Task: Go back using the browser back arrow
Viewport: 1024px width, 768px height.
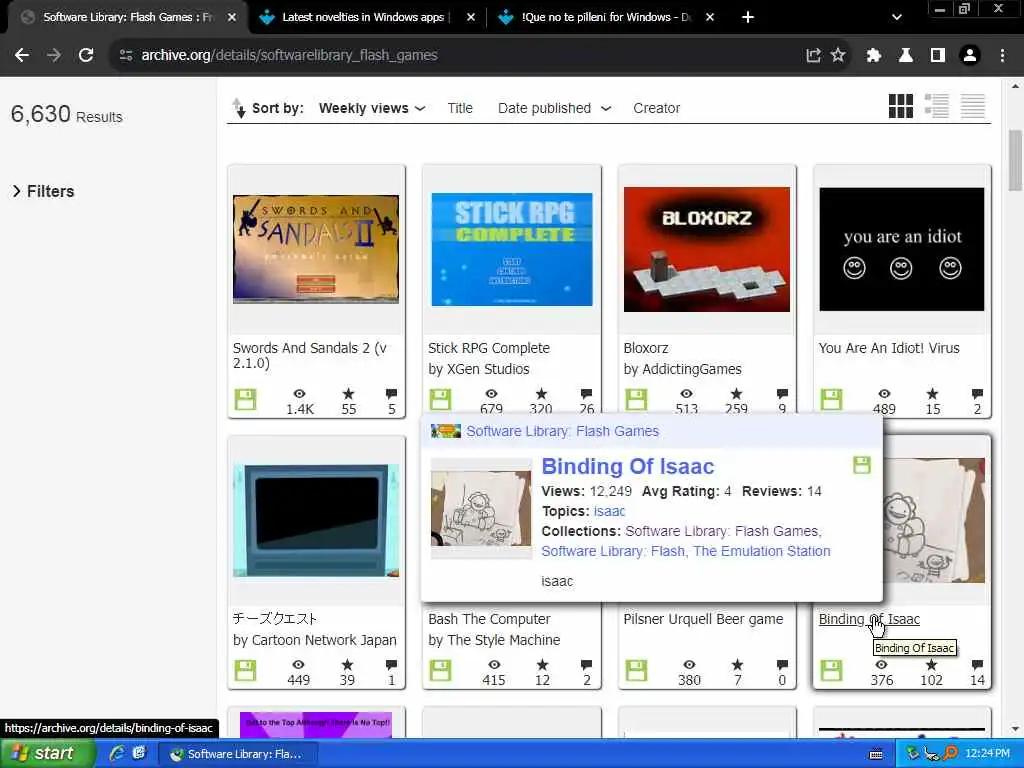Action: [x=22, y=56]
